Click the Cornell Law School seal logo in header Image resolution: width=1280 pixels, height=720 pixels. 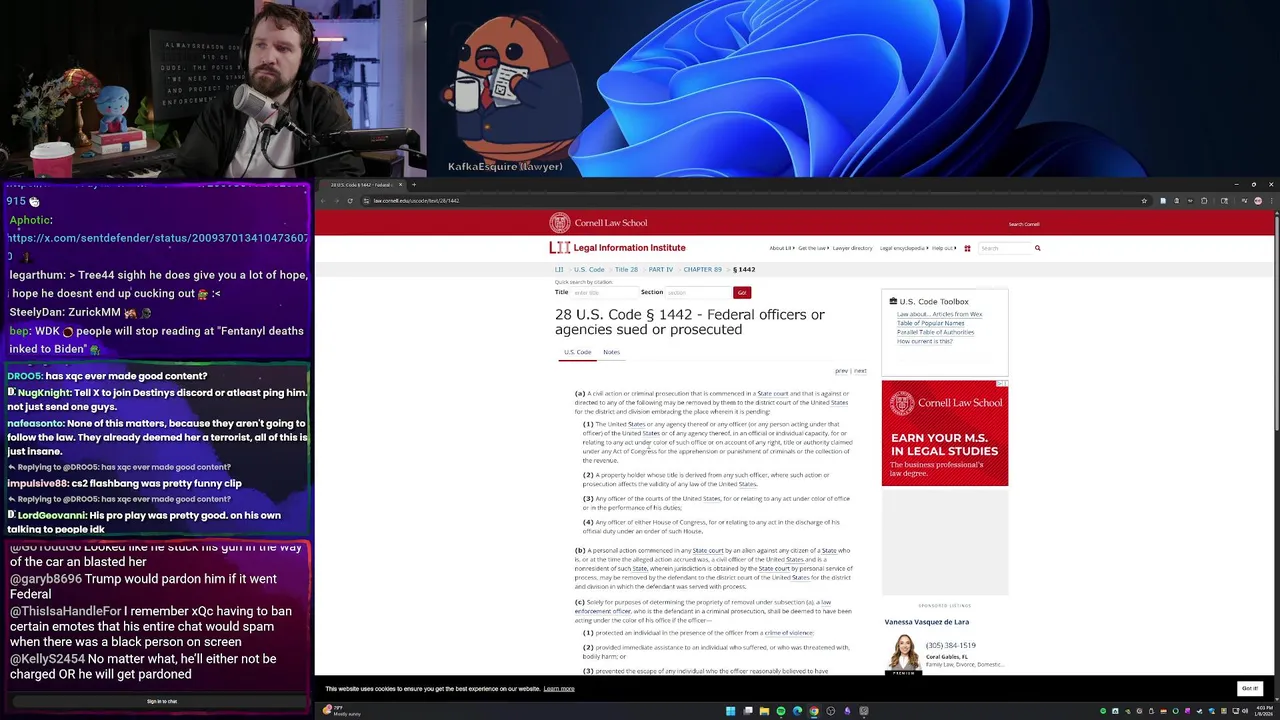(559, 223)
